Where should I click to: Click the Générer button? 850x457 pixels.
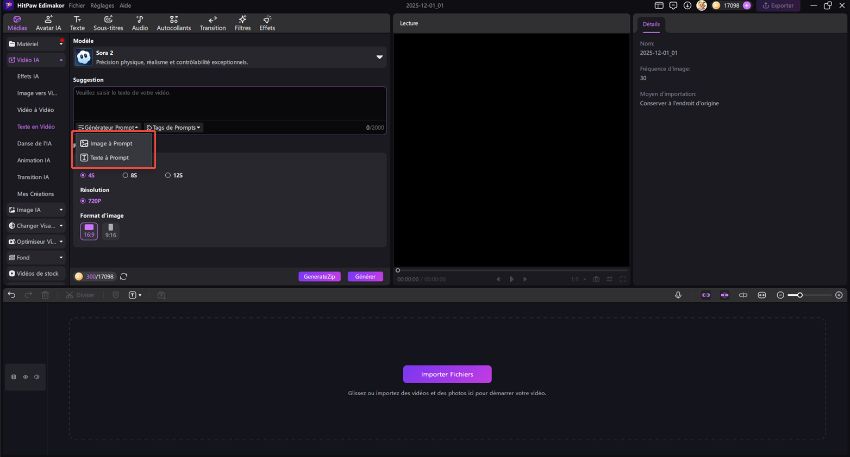365,276
